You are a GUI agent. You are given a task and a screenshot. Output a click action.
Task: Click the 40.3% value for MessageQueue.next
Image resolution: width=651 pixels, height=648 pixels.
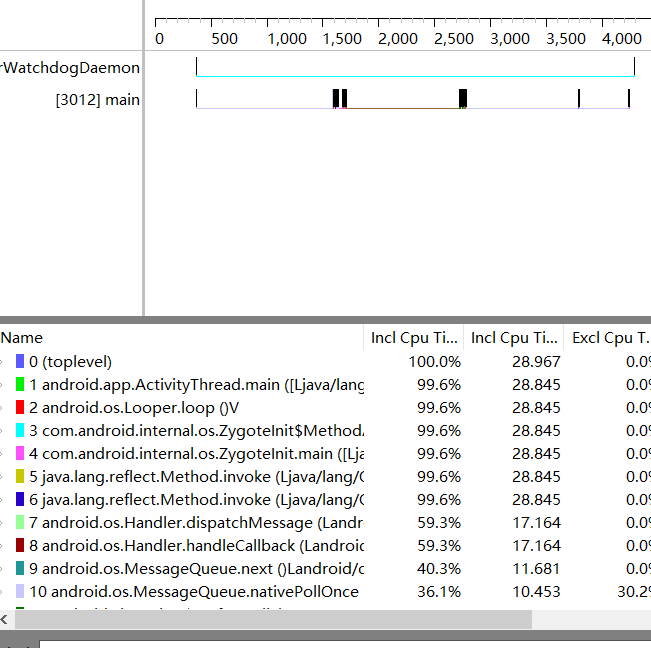(x=439, y=569)
